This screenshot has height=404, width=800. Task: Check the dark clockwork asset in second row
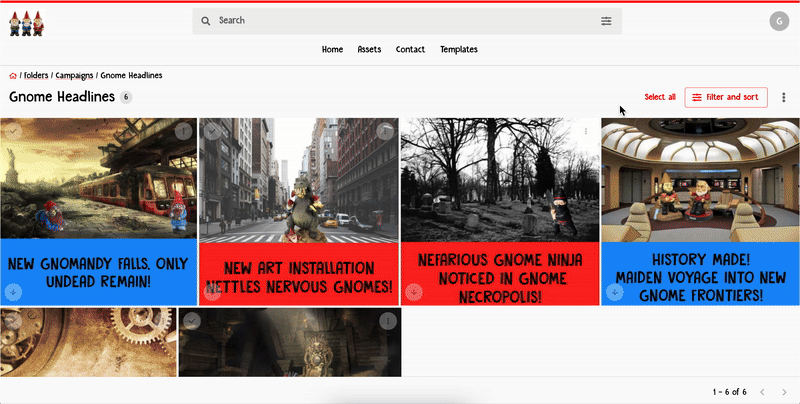[x=193, y=320]
